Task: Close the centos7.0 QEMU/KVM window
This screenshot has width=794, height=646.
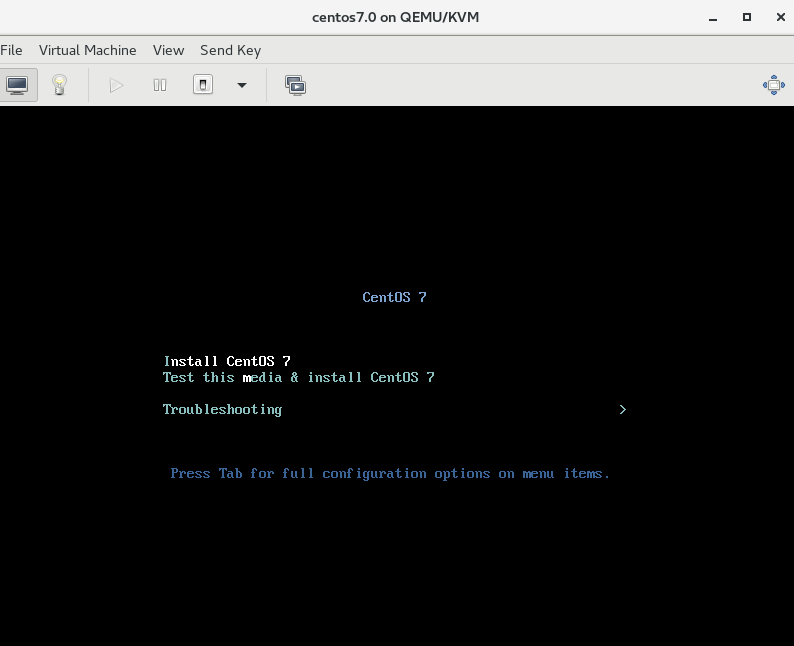Action: tap(780, 17)
